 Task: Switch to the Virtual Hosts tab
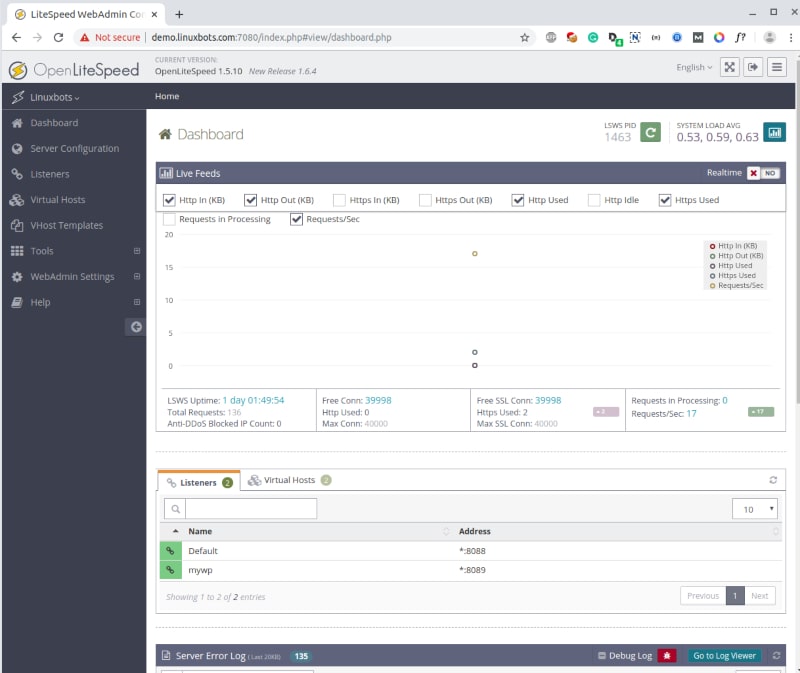pos(289,480)
